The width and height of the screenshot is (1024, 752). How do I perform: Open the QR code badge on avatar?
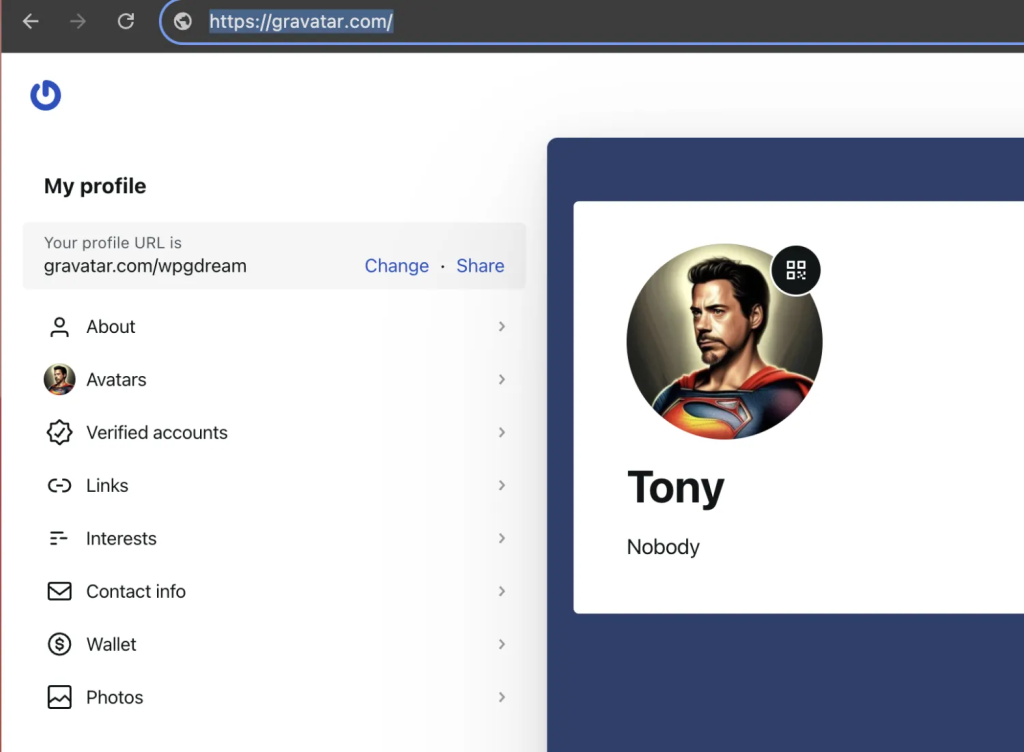coord(795,270)
